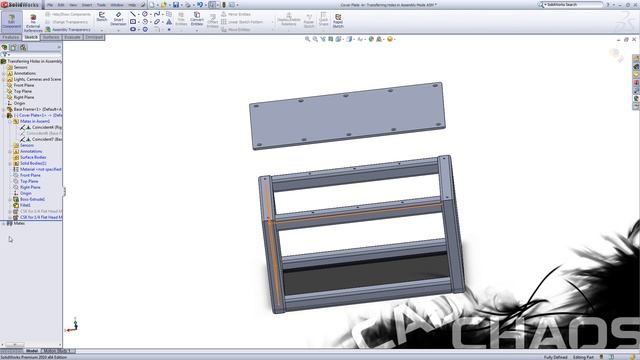Viewport: 640px width, 360px height.
Task: Click the Section View icon
Action: click(x=331, y=39)
